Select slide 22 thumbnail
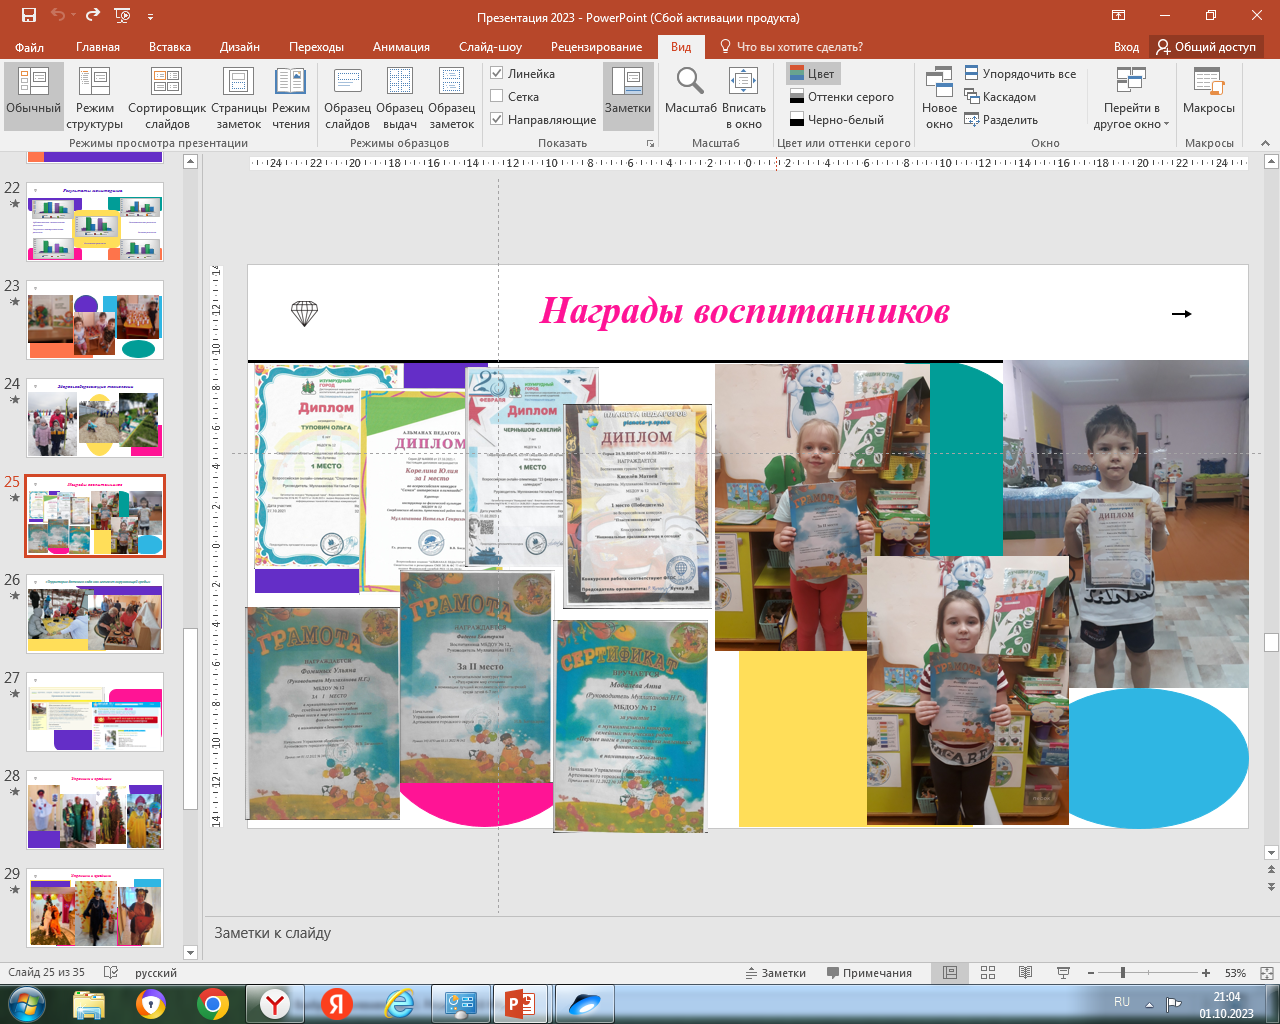 95,222
